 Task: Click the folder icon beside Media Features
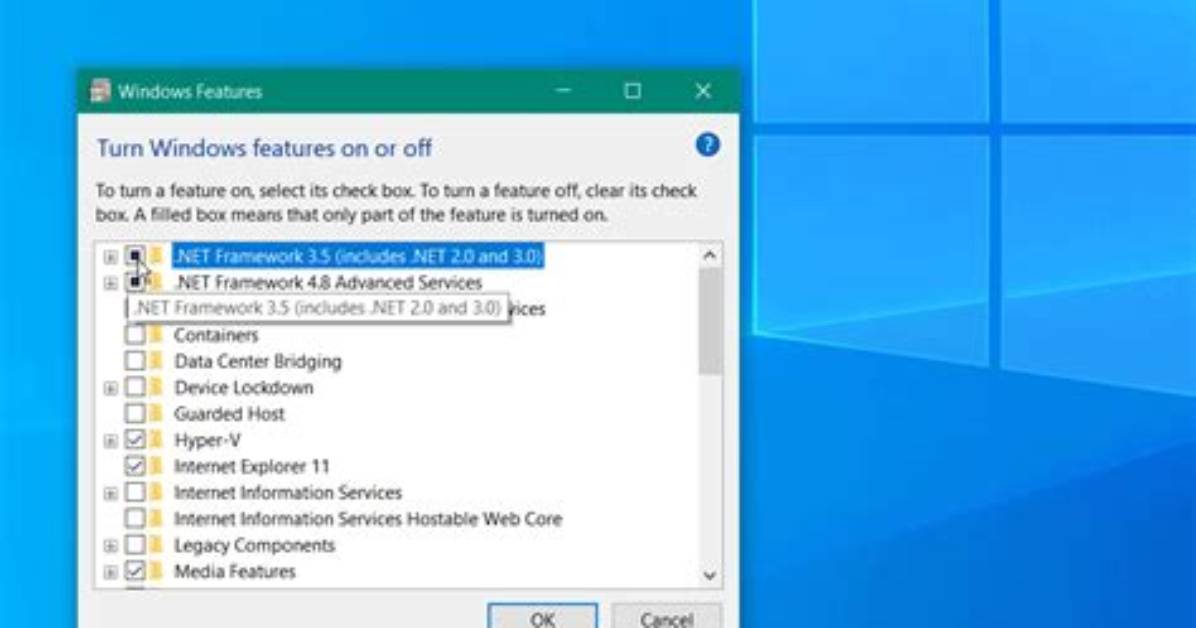(156, 571)
